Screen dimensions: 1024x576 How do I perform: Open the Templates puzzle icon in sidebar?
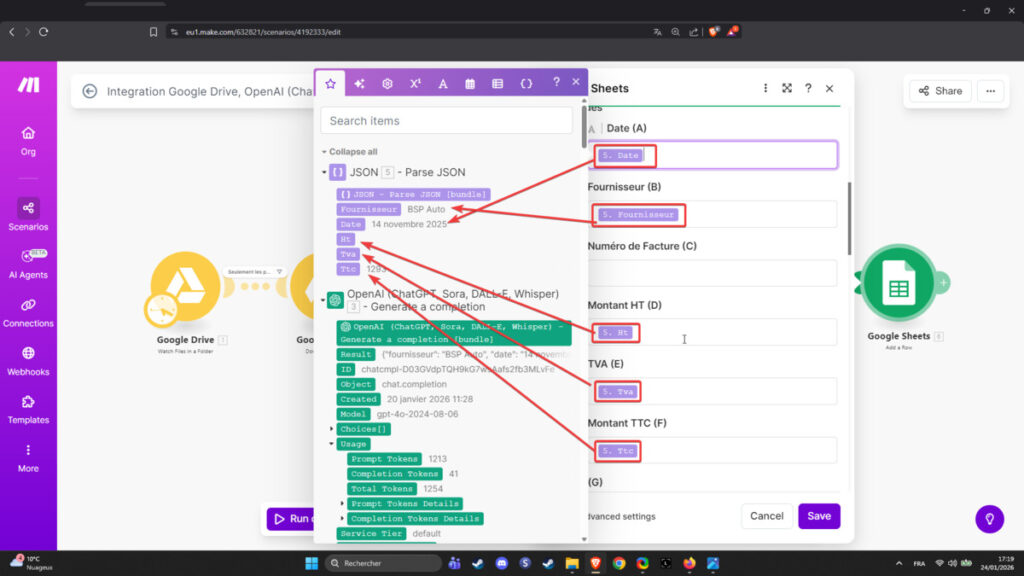click(x=28, y=402)
